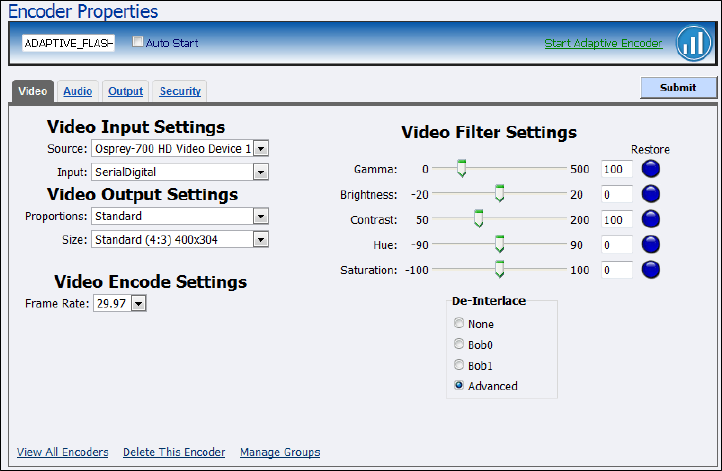This screenshot has height=471, width=722.
Task: Open the Frame Rate dropdown
Action: coord(138,303)
